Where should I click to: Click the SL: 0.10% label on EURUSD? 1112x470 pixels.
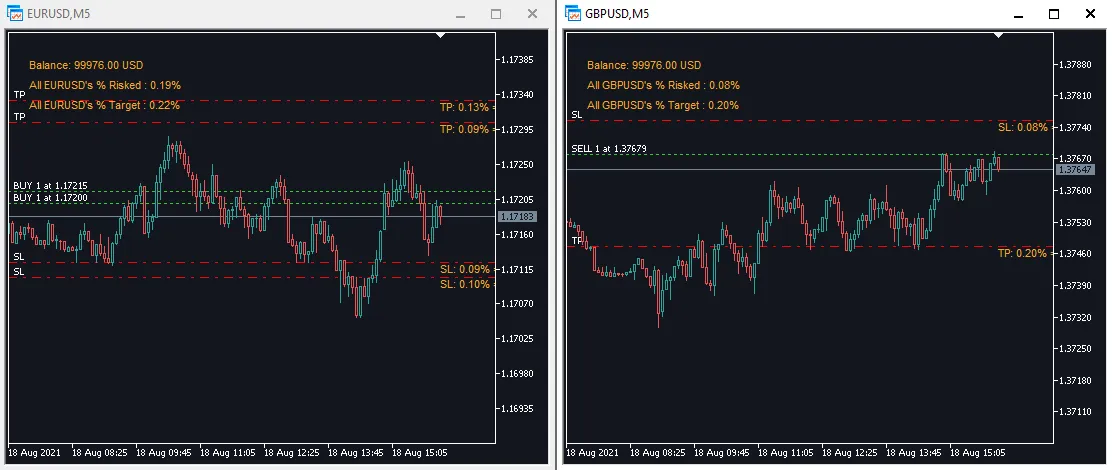[464, 284]
